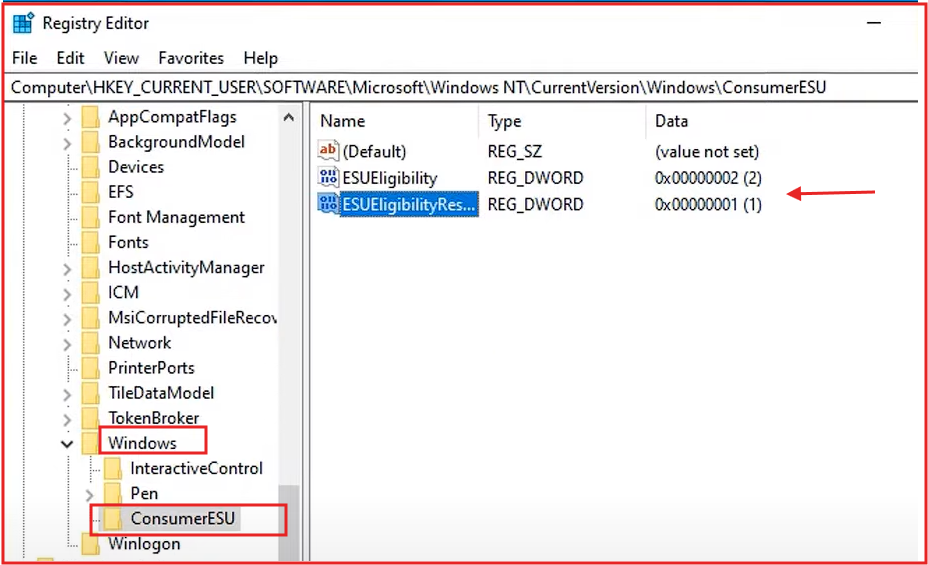Click the registry path address bar
Screen dimensions: 928x565
point(463,88)
